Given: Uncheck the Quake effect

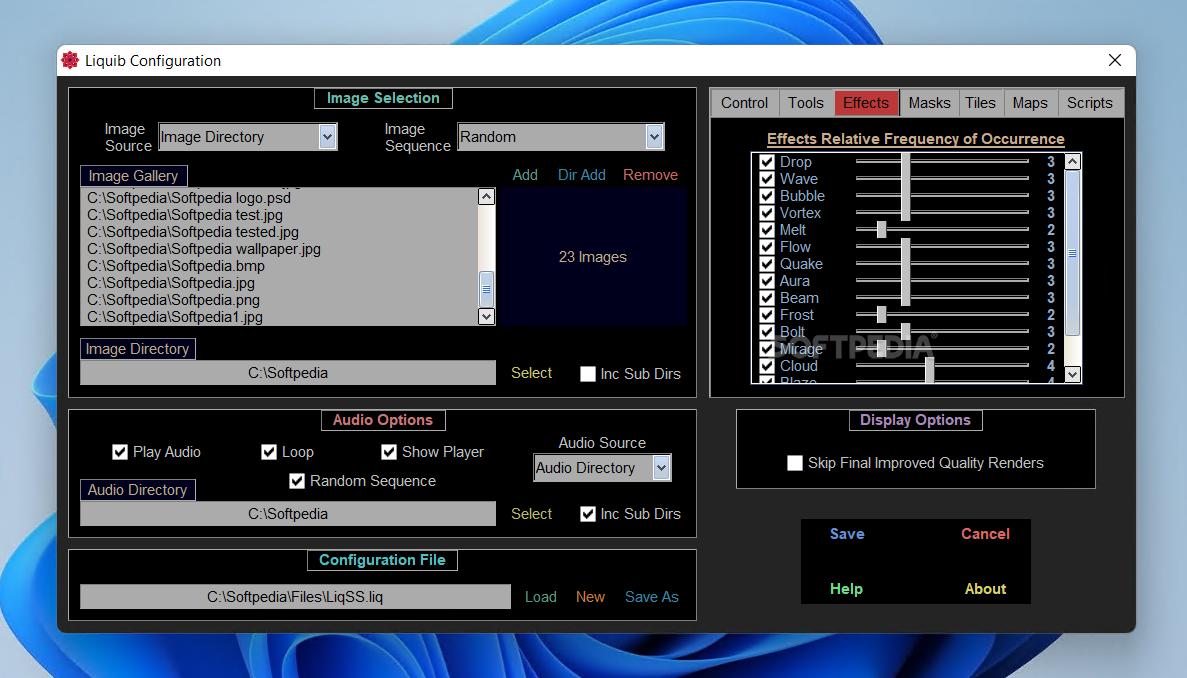Looking at the screenshot, I should pos(767,264).
